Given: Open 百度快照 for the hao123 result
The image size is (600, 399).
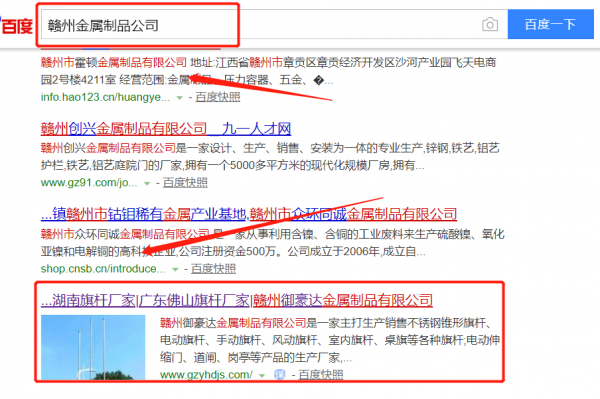Looking at the screenshot, I should pos(218,97).
